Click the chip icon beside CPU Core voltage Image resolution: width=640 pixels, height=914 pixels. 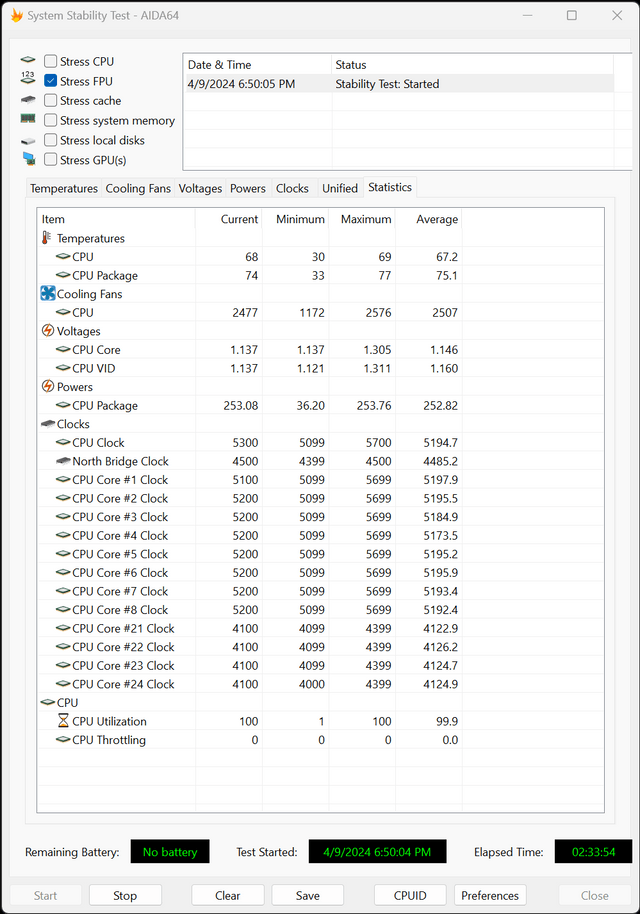tap(63, 349)
